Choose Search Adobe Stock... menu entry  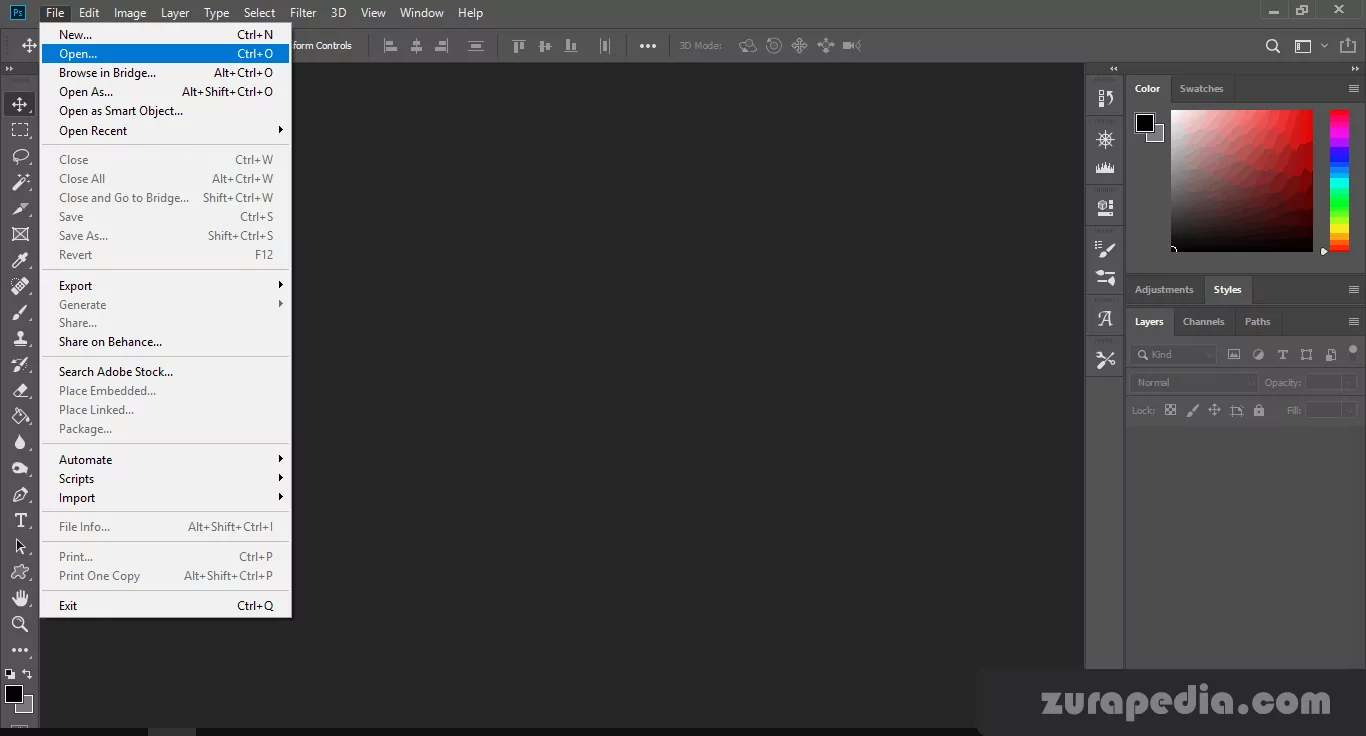click(x=116, y=372)
